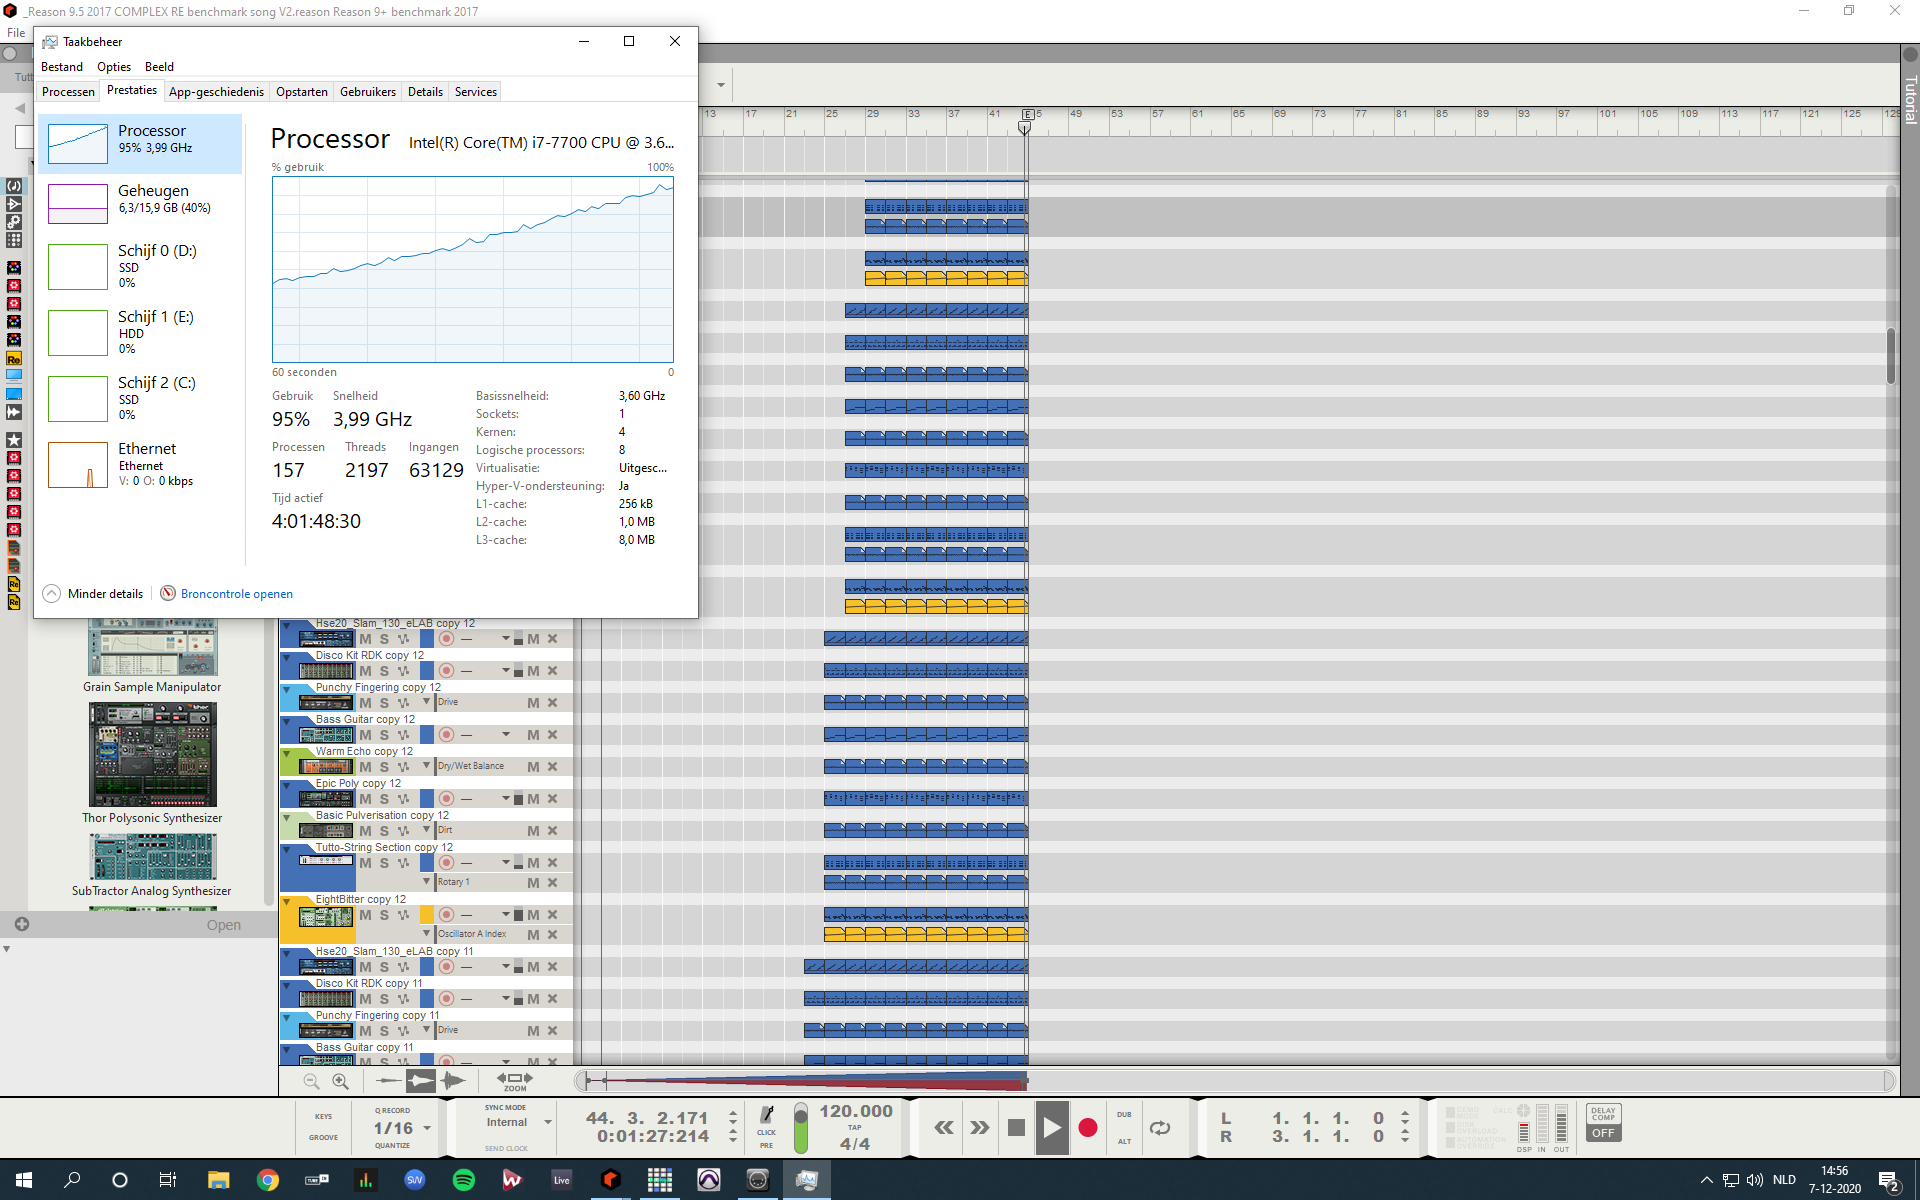Screen dimensions: 1920x1200
Task: Select Ethernet in the Taakbeheer performance list
Action: [140, 464]
